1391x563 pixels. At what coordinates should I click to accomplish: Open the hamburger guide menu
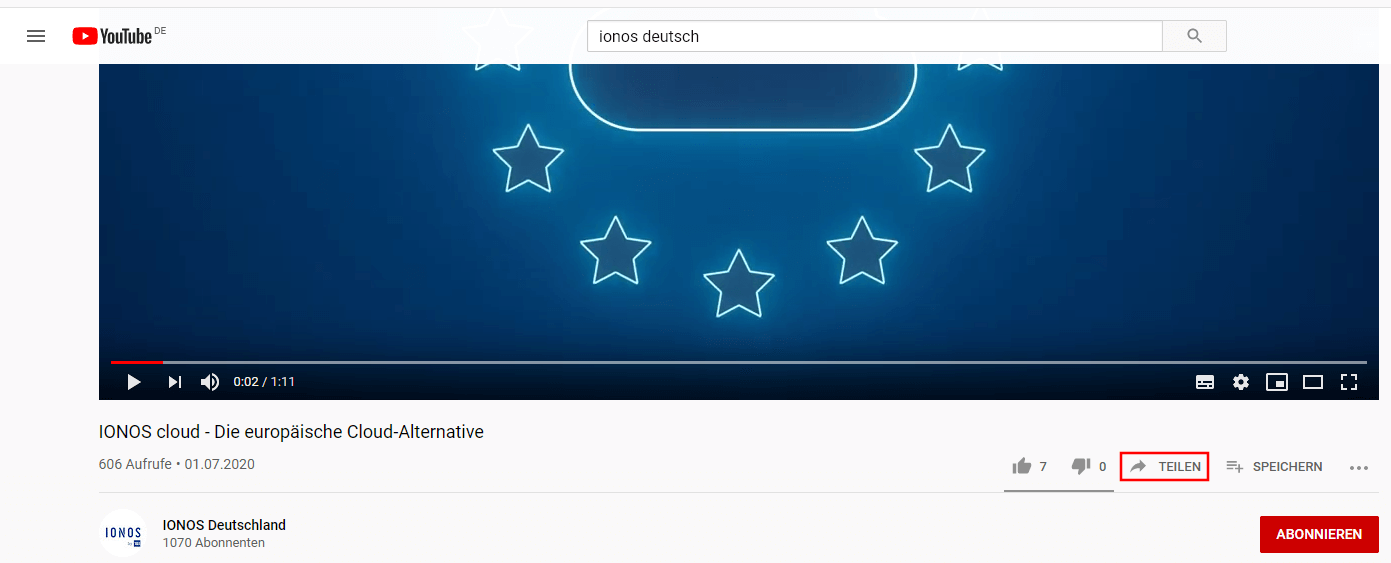point(36,36)
